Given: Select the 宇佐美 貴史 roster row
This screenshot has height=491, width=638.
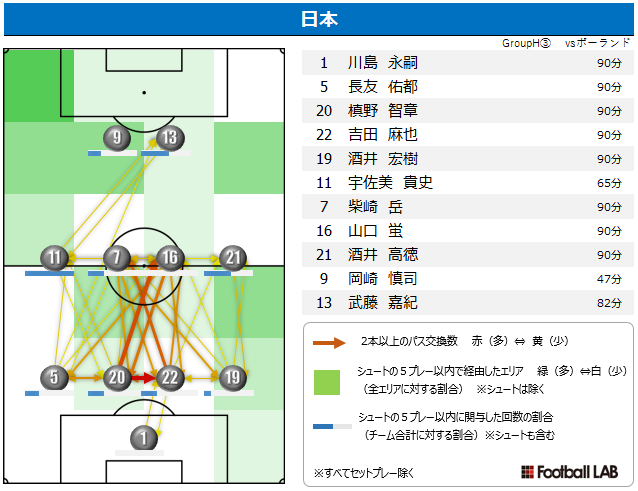Looking at the screenshot, I should coord(468,183).
